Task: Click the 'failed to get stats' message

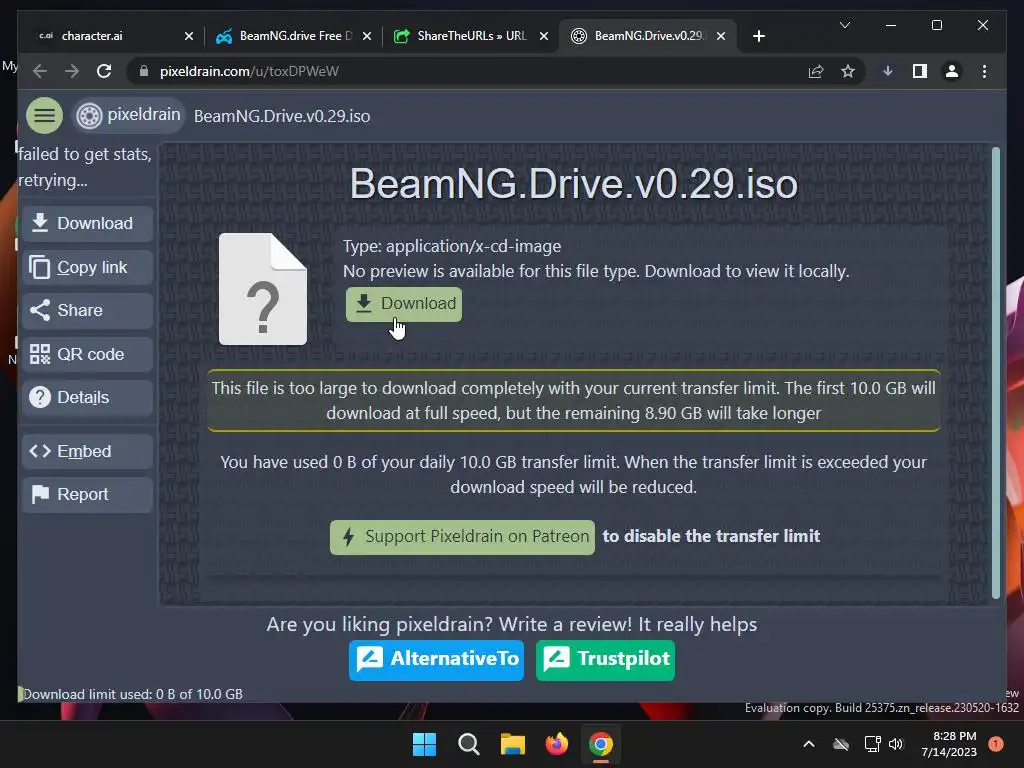Action: tap(85, 167)
